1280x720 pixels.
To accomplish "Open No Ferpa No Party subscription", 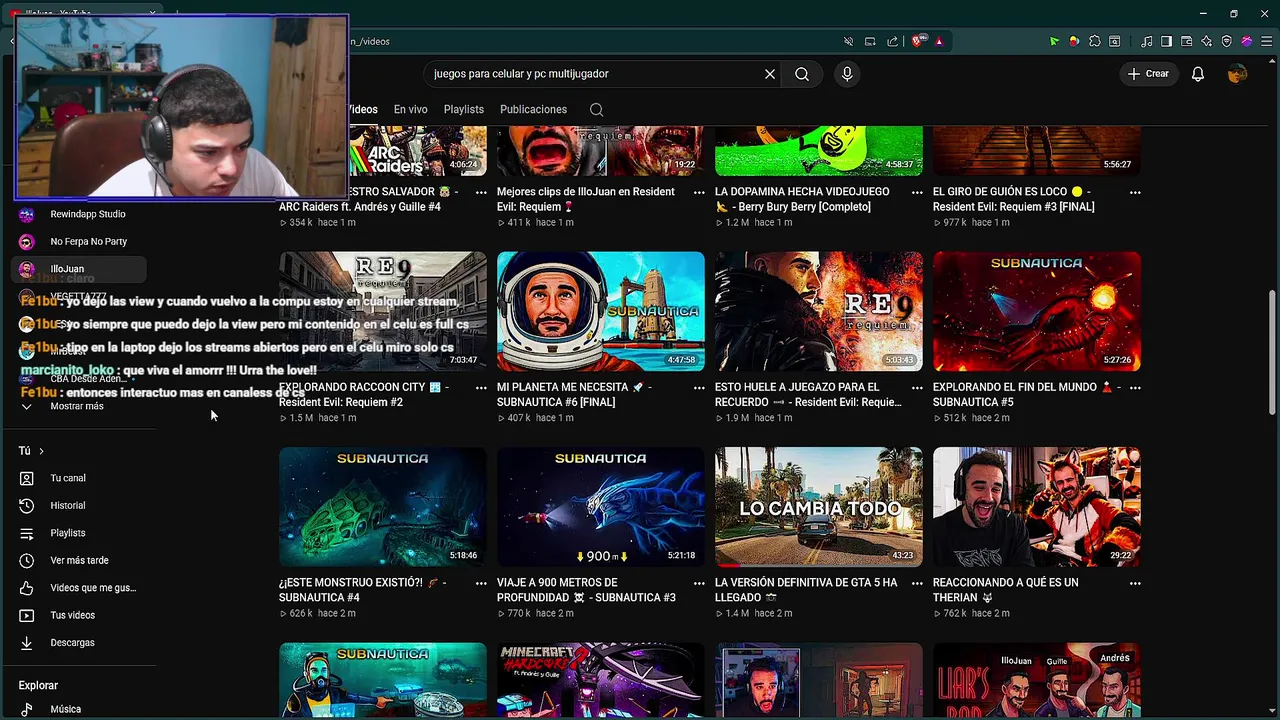I will tap(80, 241).
